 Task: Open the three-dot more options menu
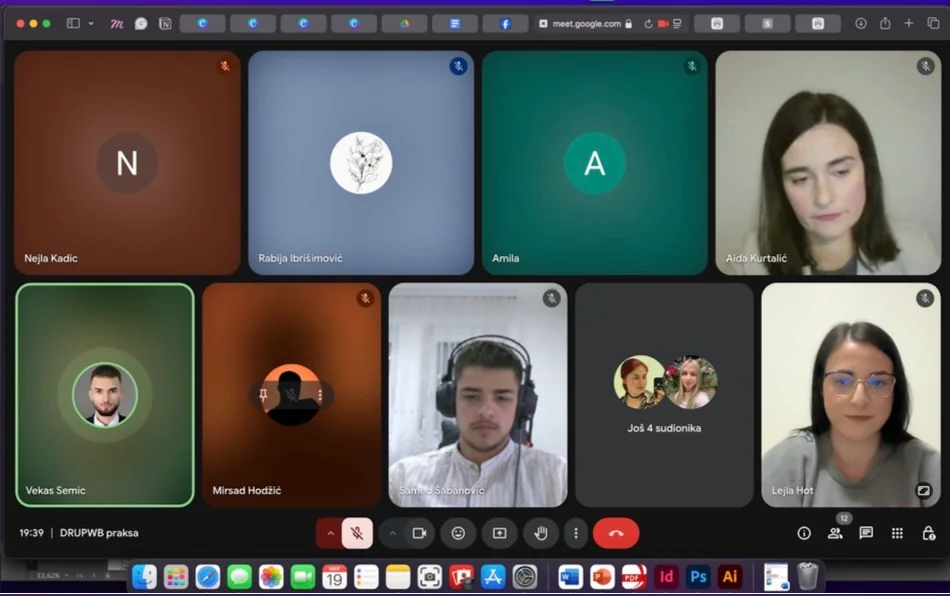(575, 533)
